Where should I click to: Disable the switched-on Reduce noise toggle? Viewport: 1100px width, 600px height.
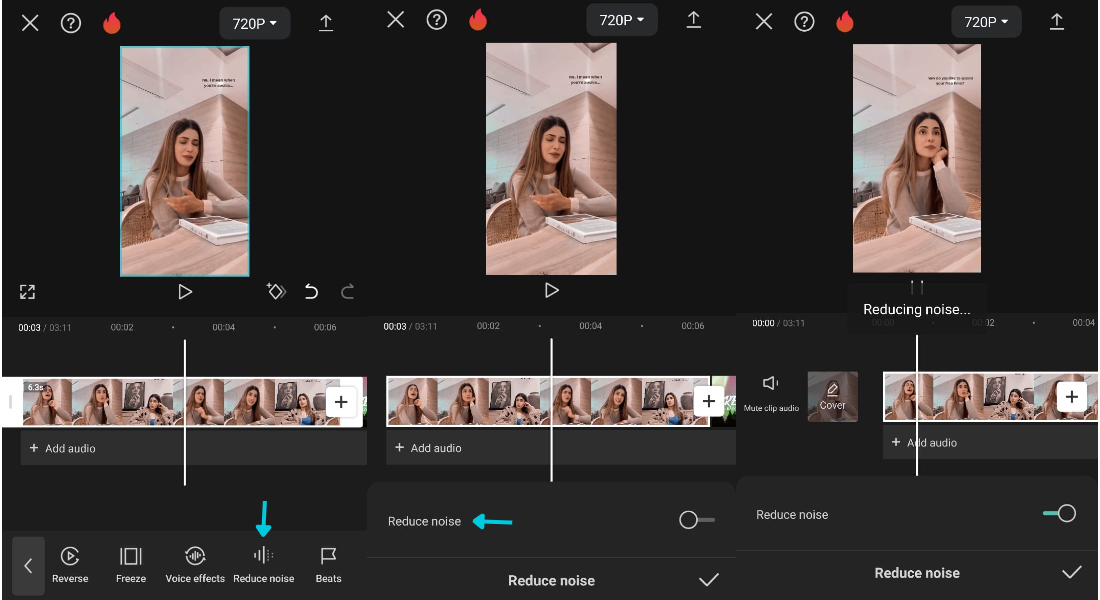[1059, 514]
